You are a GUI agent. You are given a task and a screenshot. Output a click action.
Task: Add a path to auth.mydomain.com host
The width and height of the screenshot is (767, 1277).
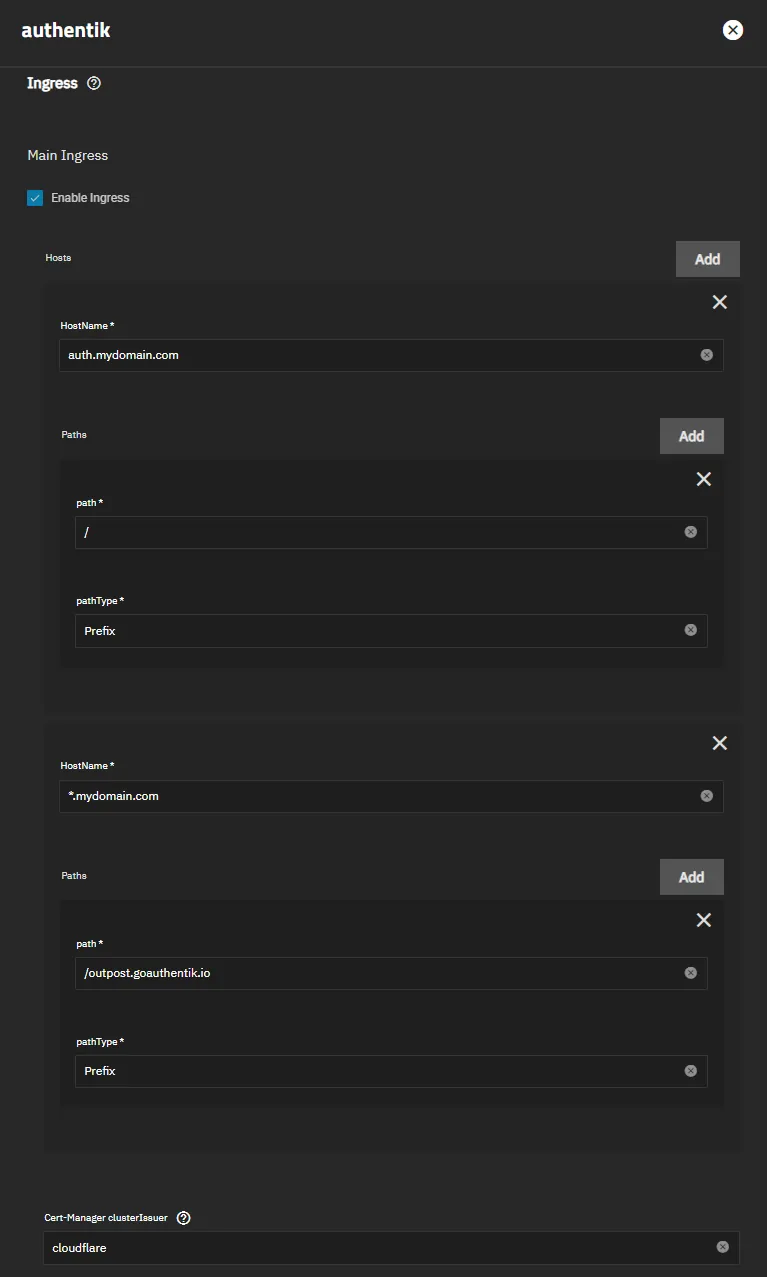click(691, 436)
